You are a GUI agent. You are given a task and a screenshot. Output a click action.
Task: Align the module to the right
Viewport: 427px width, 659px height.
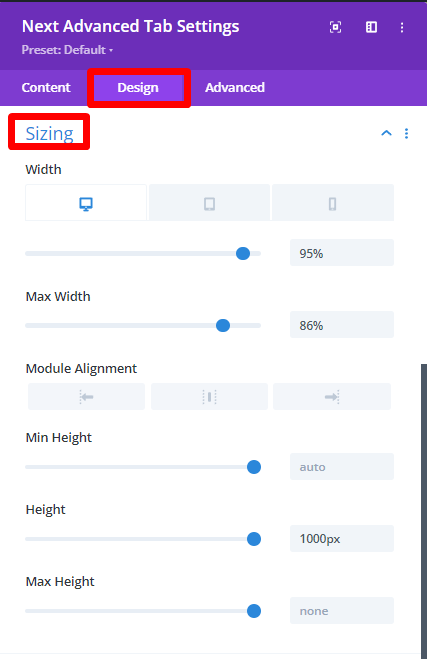(x=332, y=396)
